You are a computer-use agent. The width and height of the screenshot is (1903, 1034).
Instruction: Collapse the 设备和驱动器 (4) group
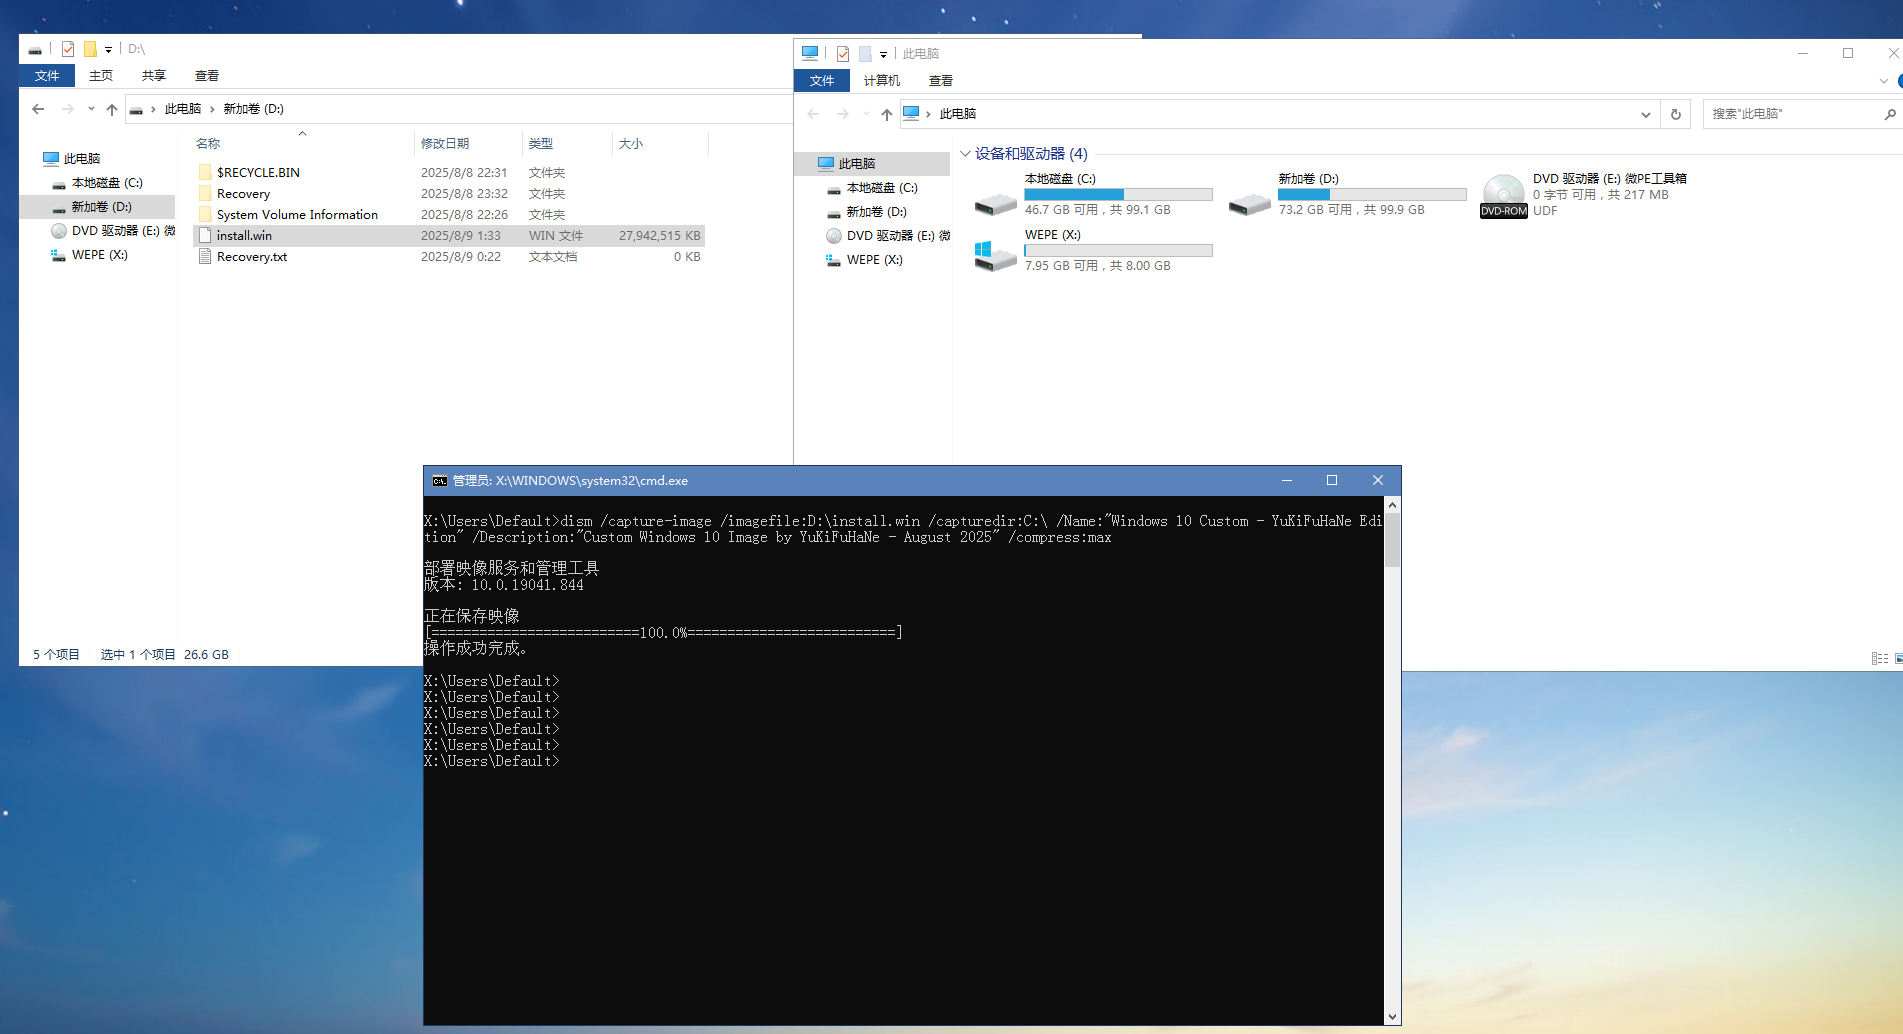965,154
